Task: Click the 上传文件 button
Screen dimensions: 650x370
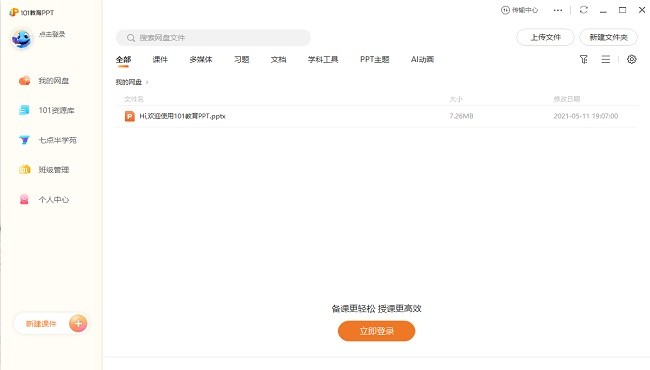Action: coord(546,37)
